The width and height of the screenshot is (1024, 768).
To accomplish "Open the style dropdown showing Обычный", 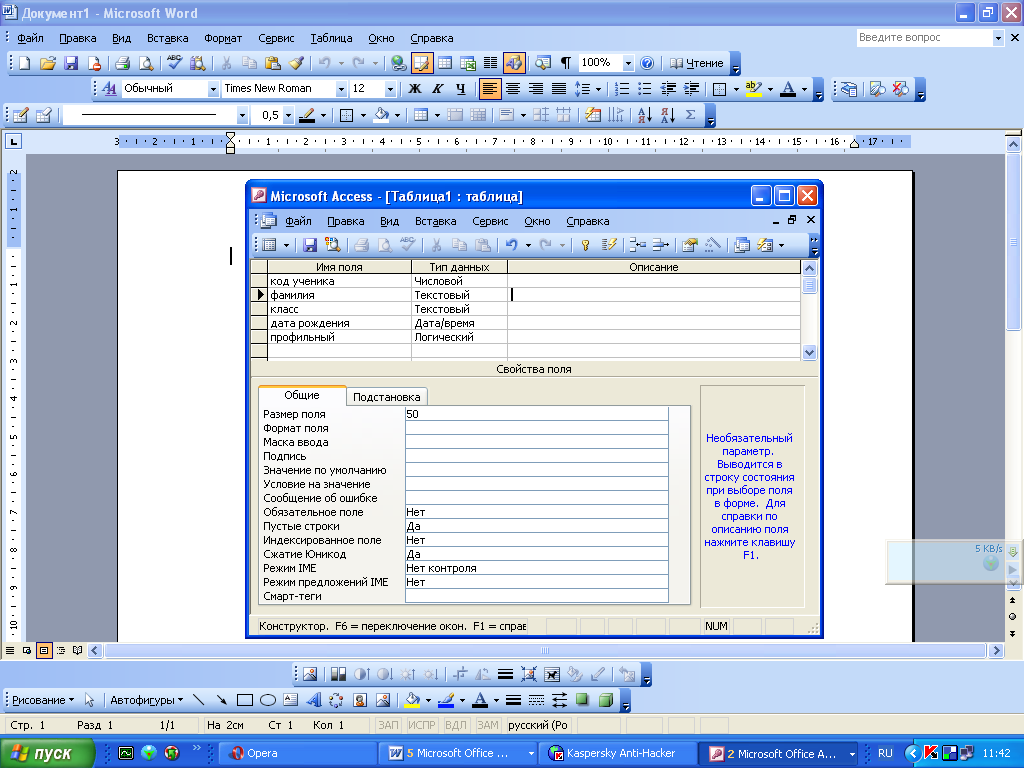I will click(213, 89).
